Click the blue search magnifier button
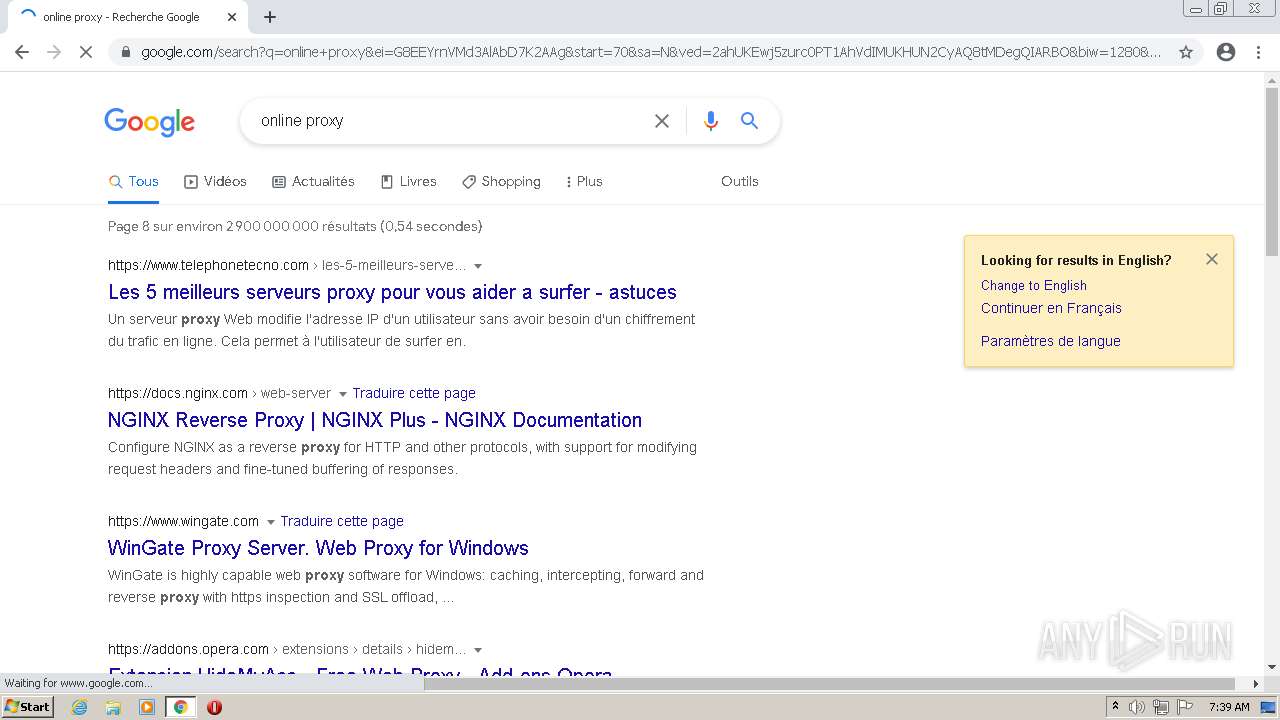The image size is (1280, 720). click(749, 121)
